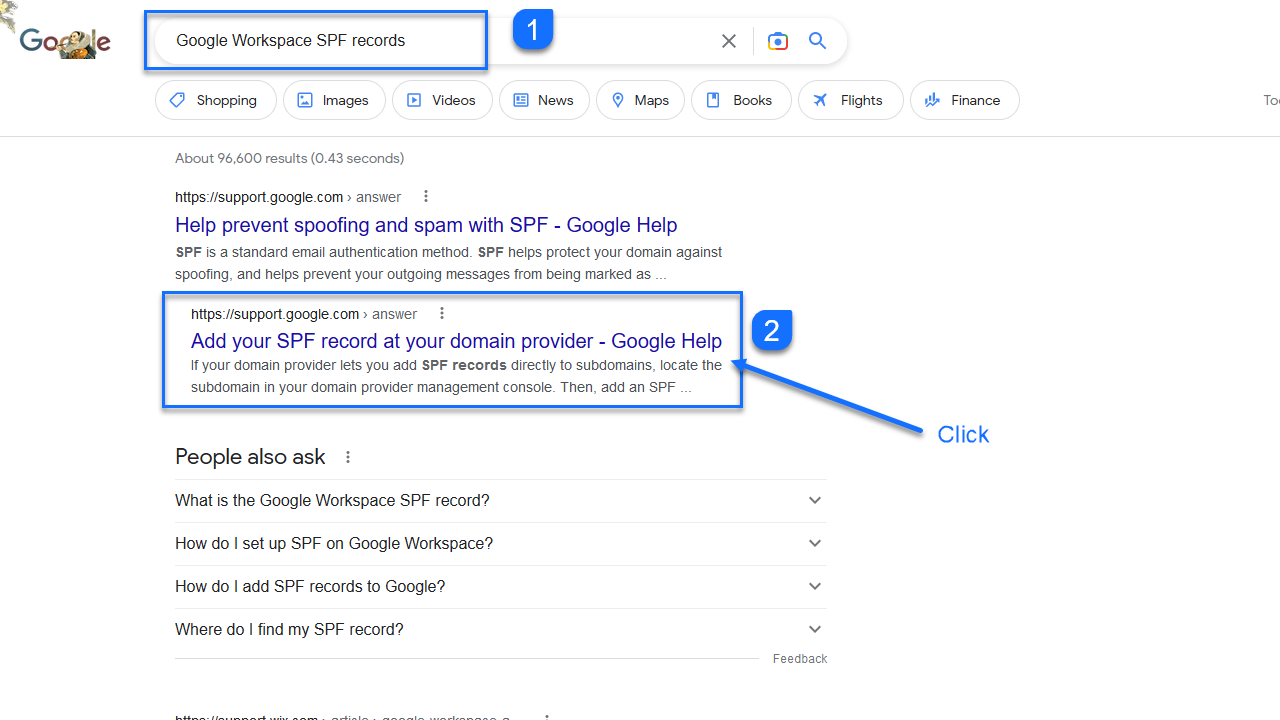Switch to News results

tap(544, 100)
